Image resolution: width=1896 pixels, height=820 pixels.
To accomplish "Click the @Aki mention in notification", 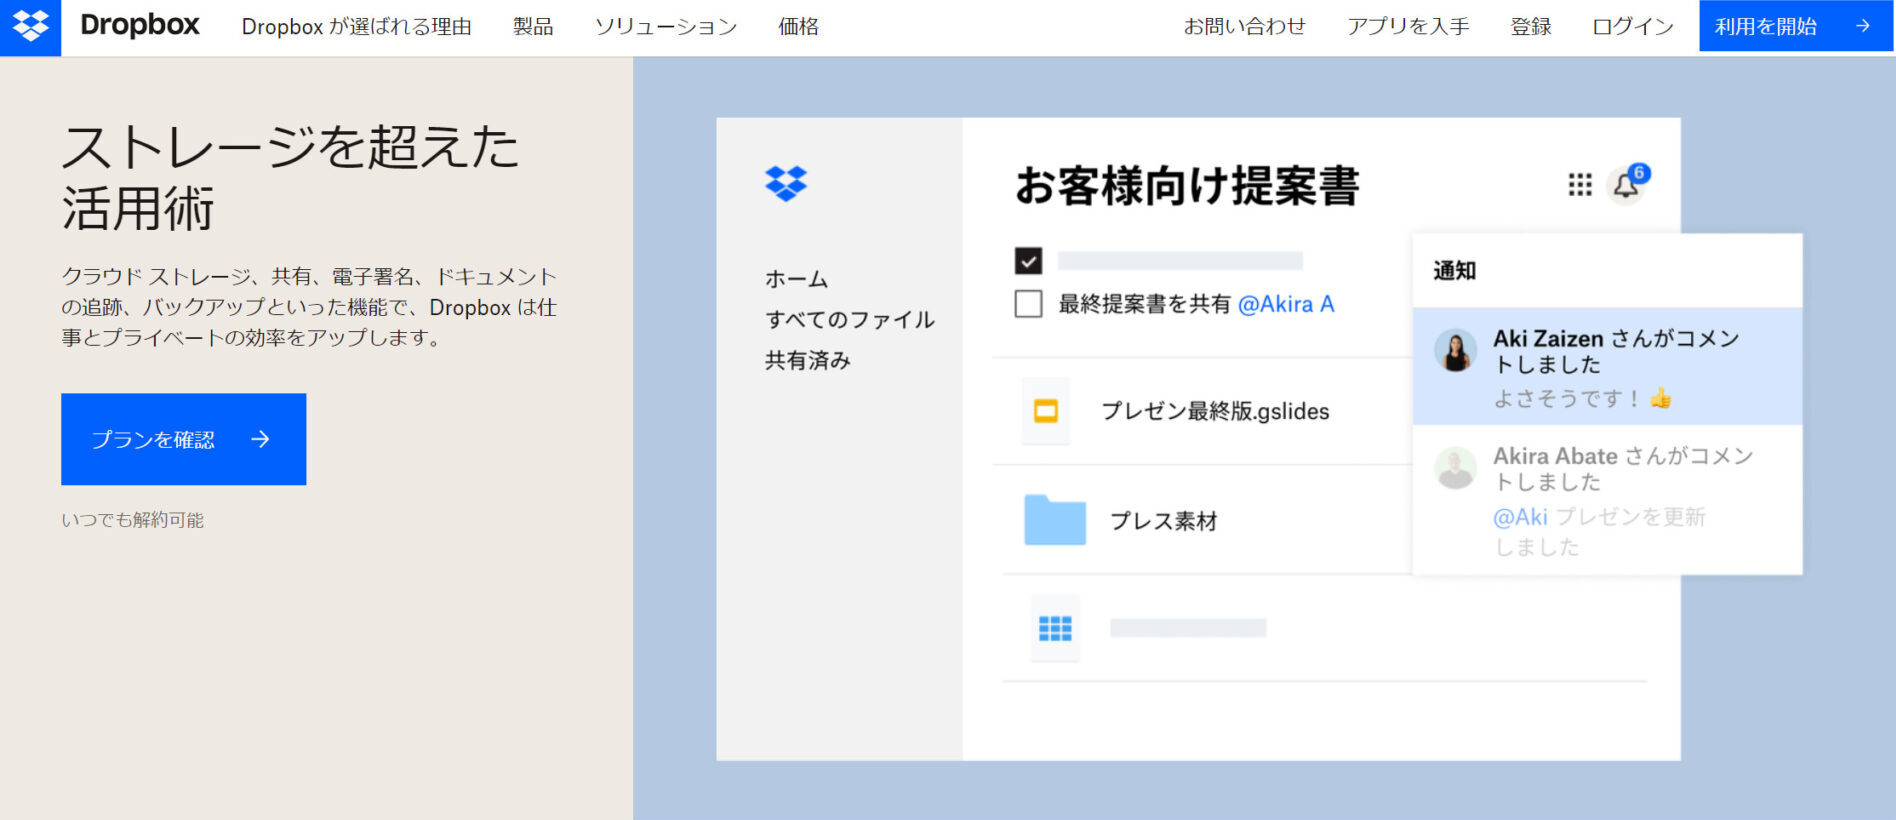I will click(x=1520, y=517).
